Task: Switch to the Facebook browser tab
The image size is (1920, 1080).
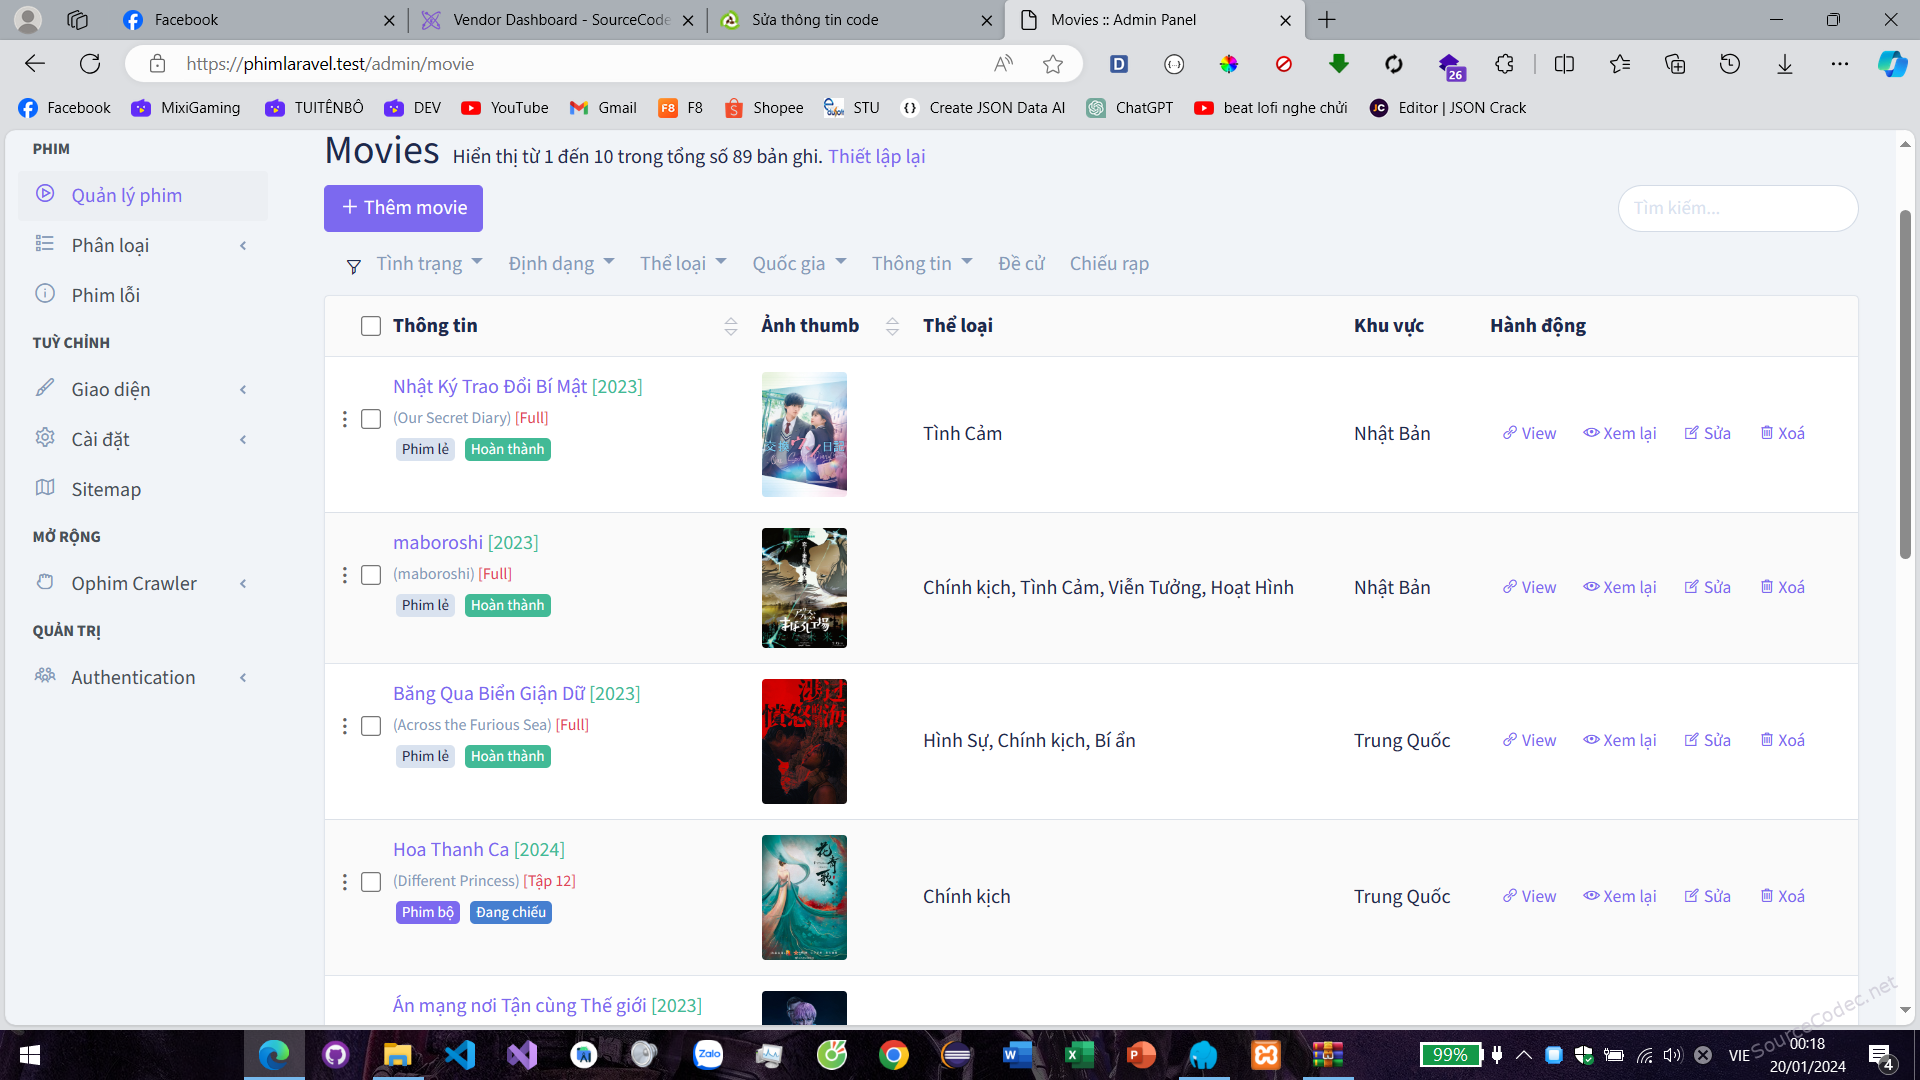Action: pyautogui.click(x=256, y=20)
